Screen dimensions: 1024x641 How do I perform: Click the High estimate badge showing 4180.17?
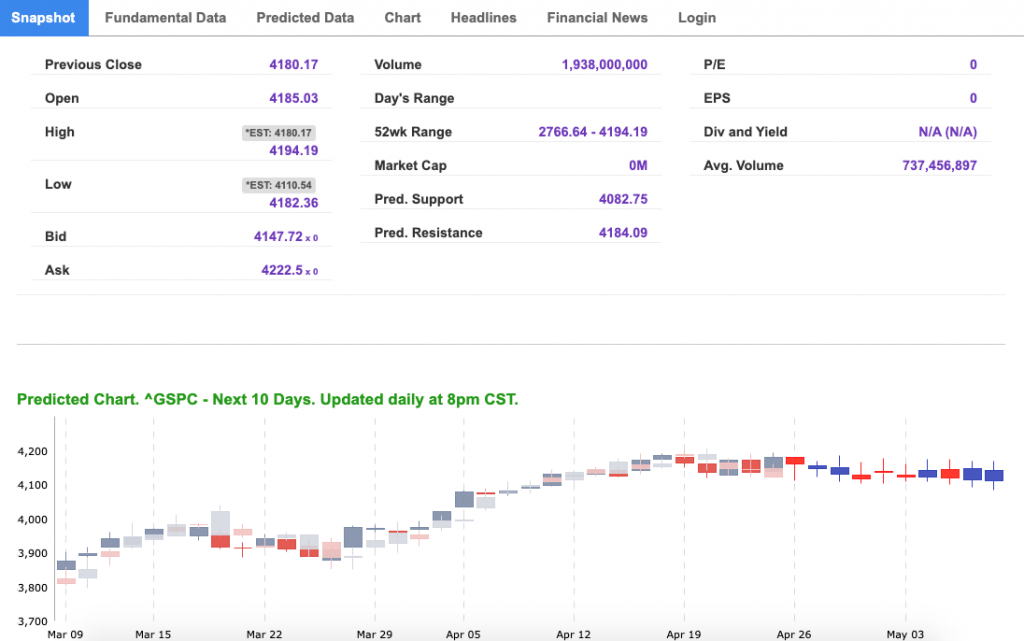point(279,132)
